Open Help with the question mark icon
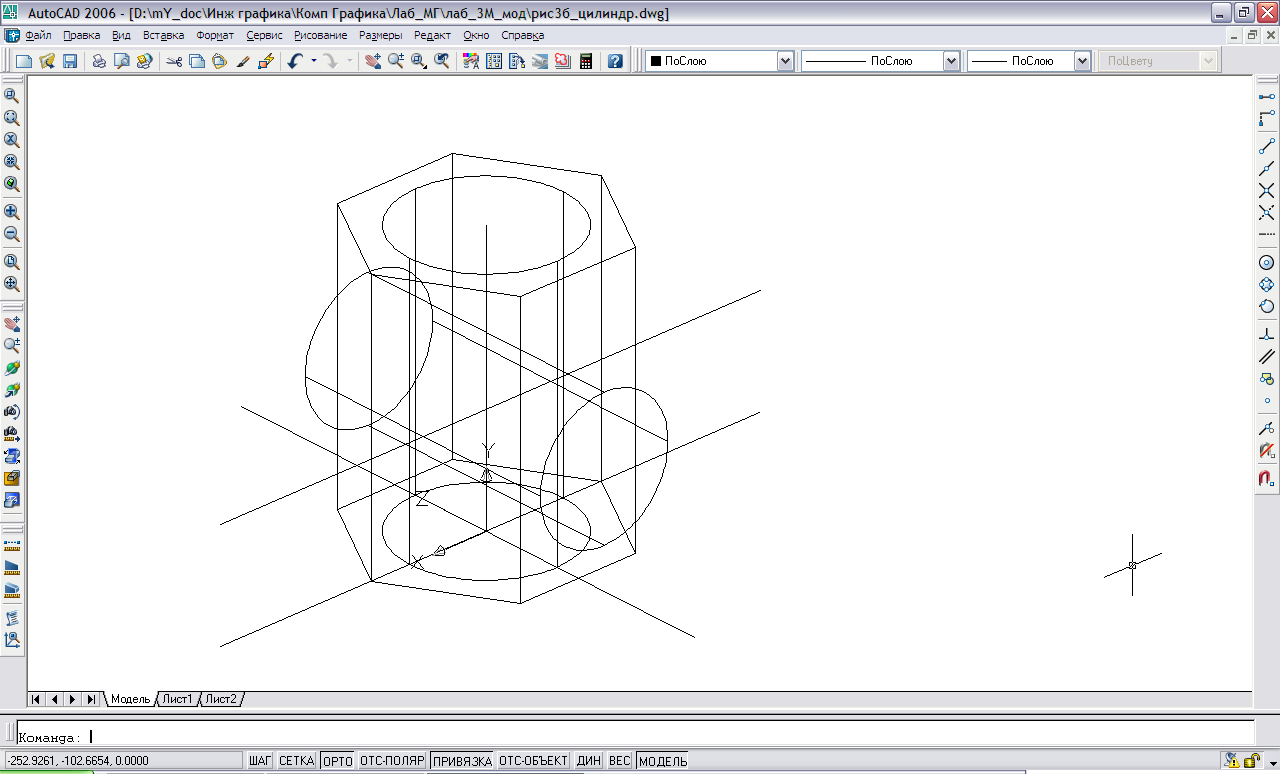The width and height of the screenshot is (1280, 774). coord(615,61)
